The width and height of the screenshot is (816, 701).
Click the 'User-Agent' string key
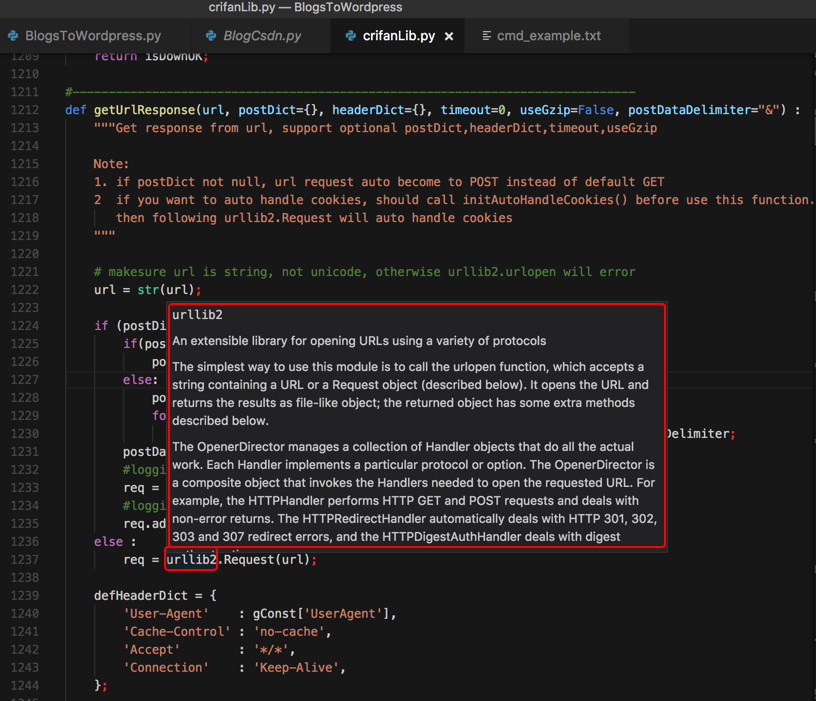coord(166,614)
